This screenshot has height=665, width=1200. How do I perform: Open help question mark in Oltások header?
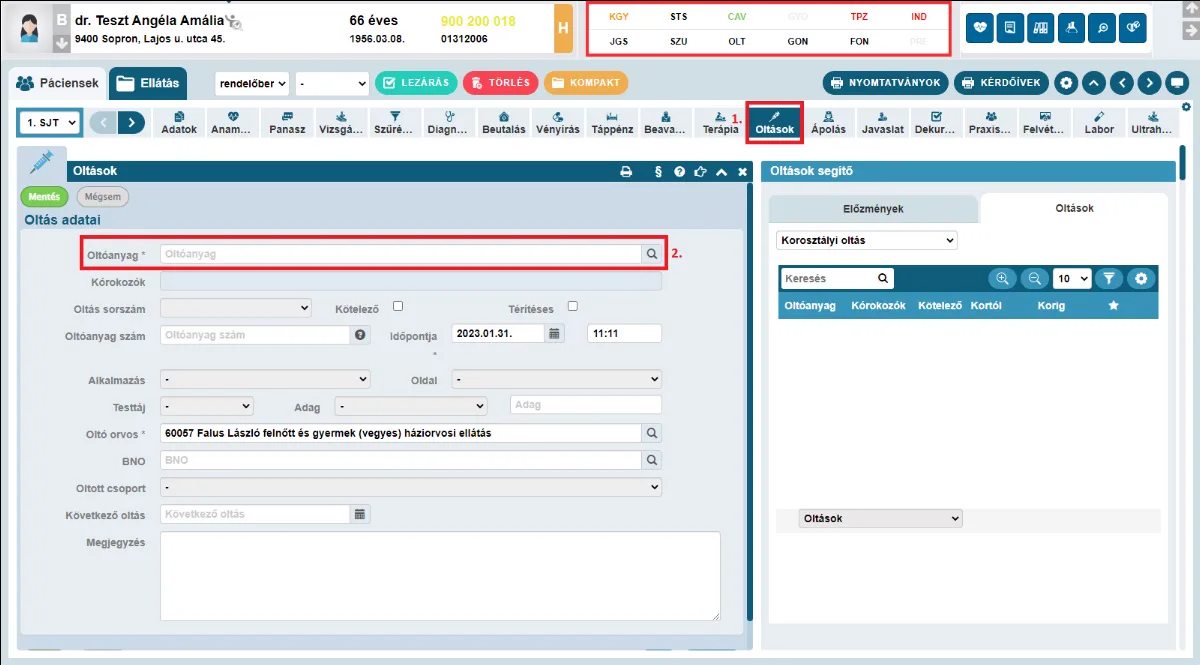pos(680,172)
